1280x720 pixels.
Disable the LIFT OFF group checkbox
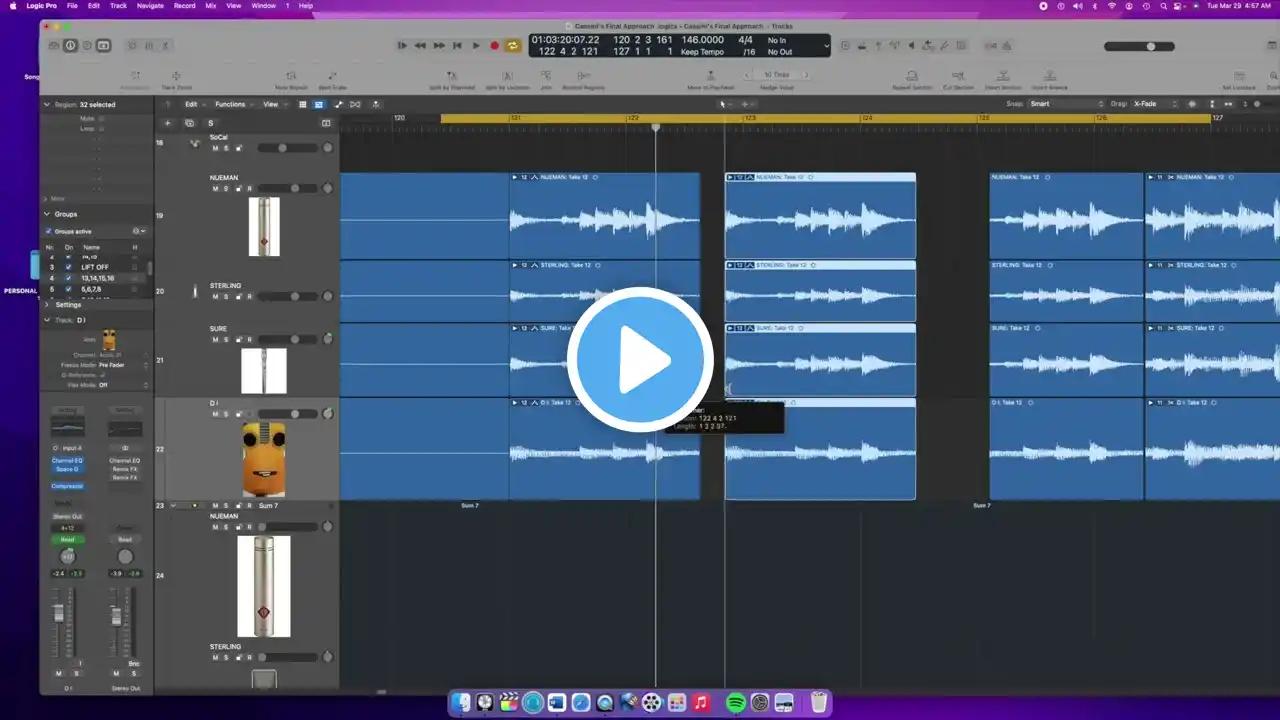pyautogui.click(x=68, y=267)
